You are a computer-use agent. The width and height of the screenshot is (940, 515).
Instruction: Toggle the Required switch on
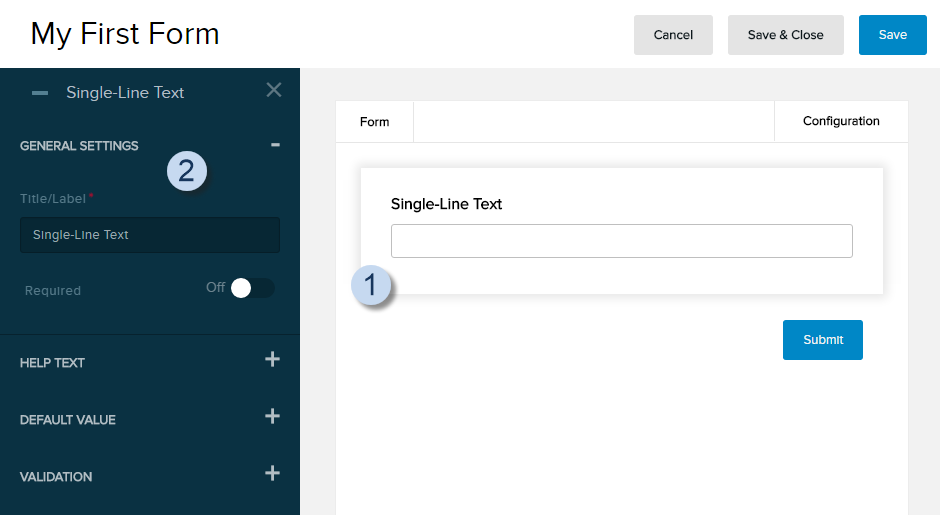tap(251, 288)
